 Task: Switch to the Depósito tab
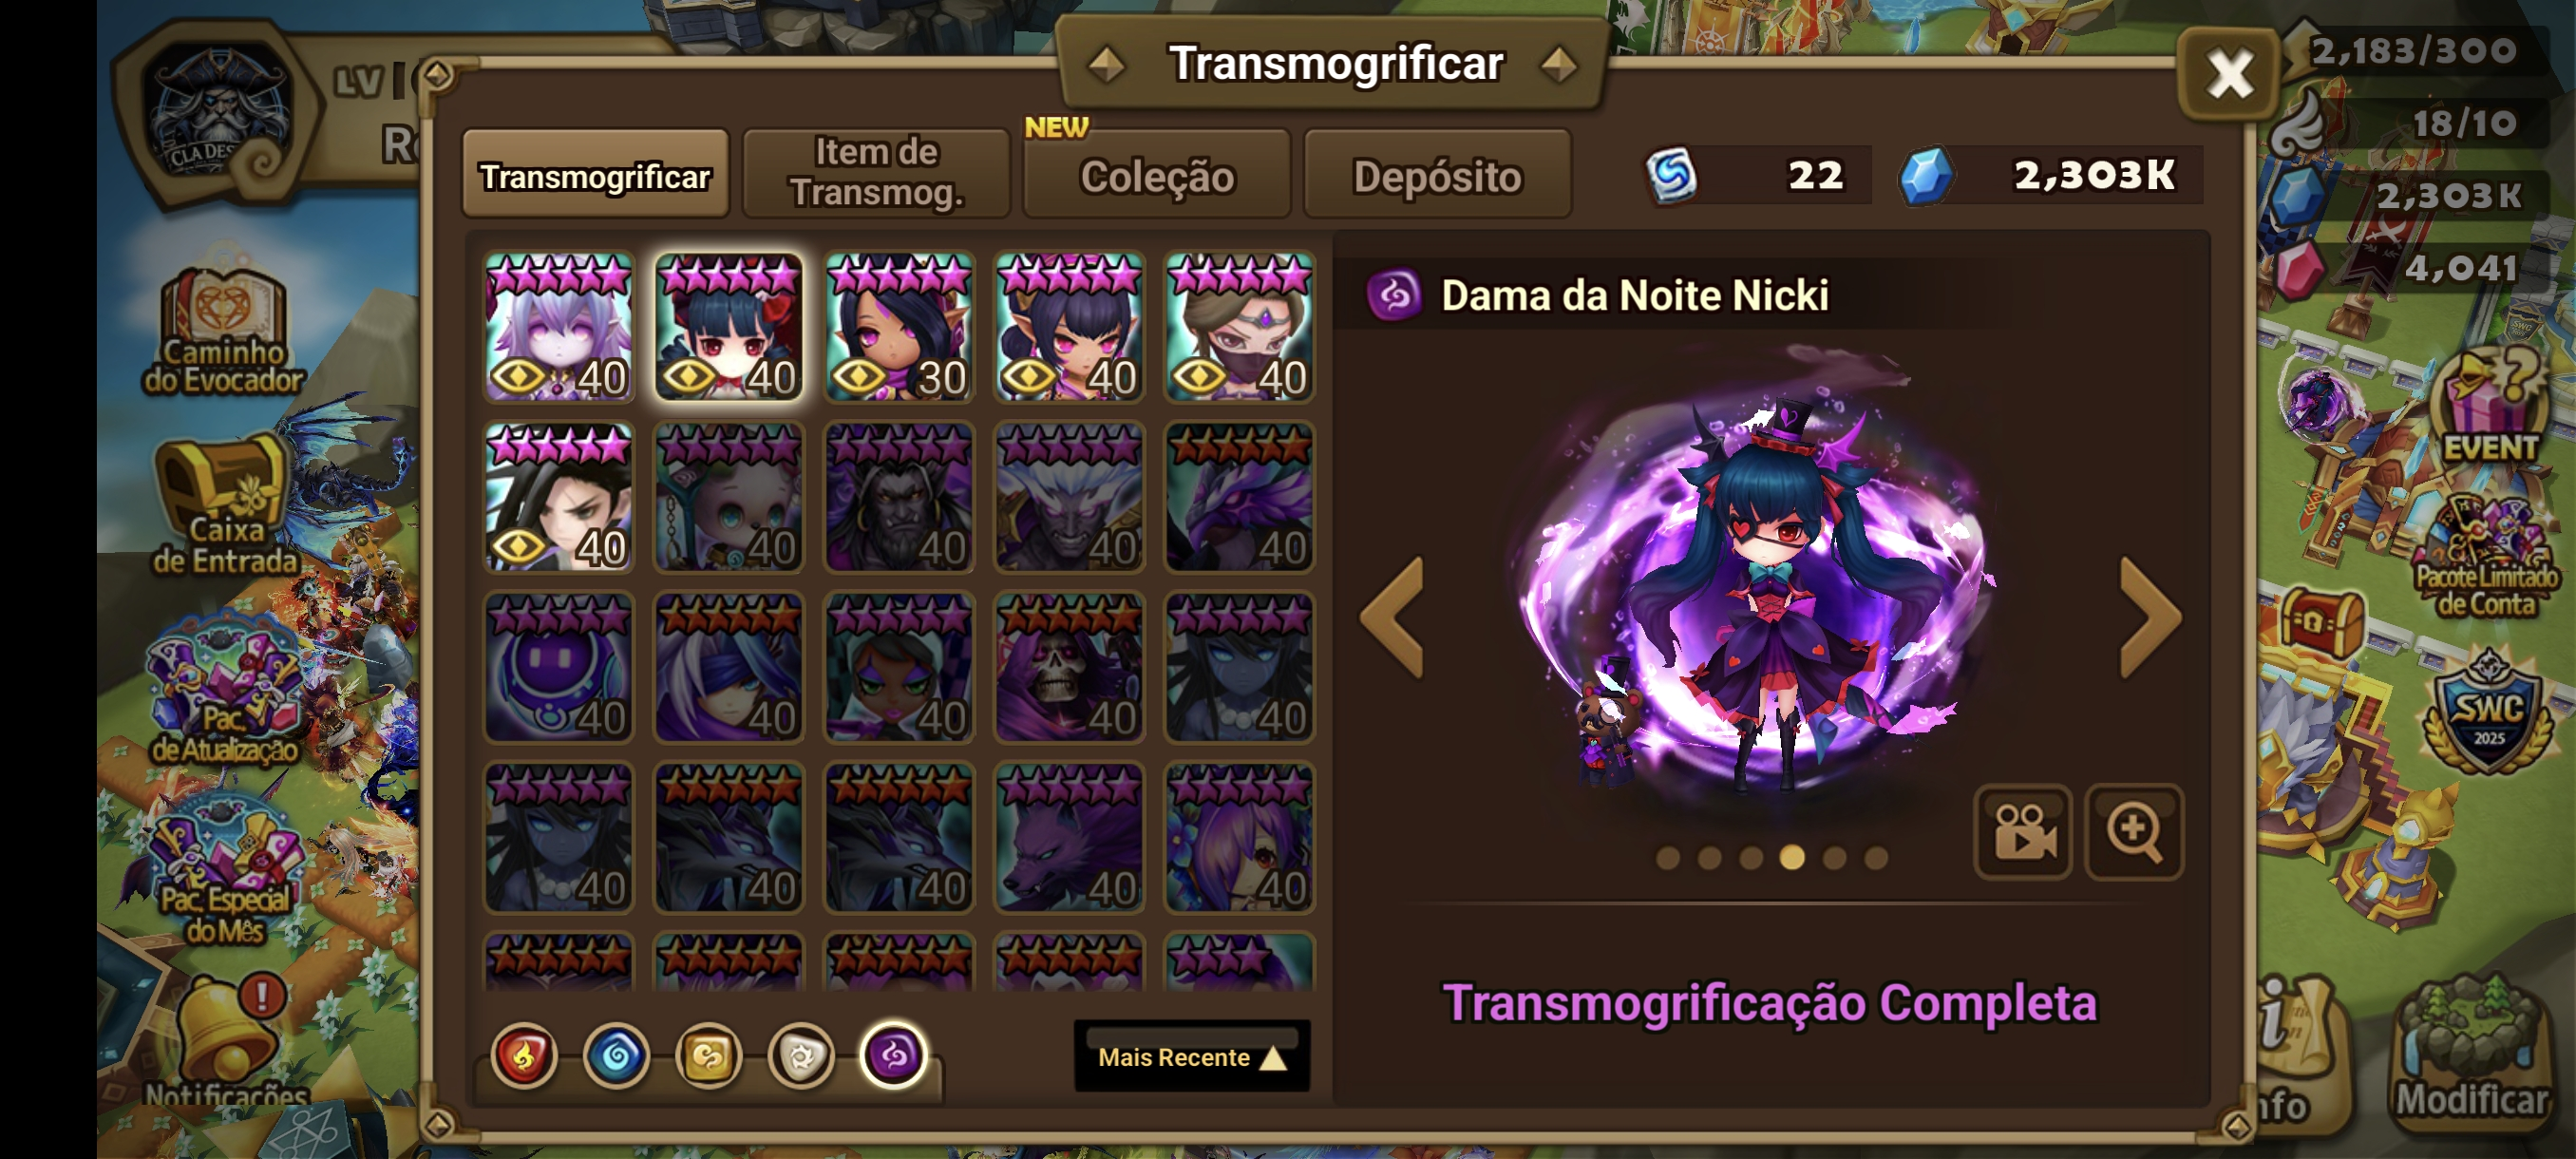(x=1437, y=176)
